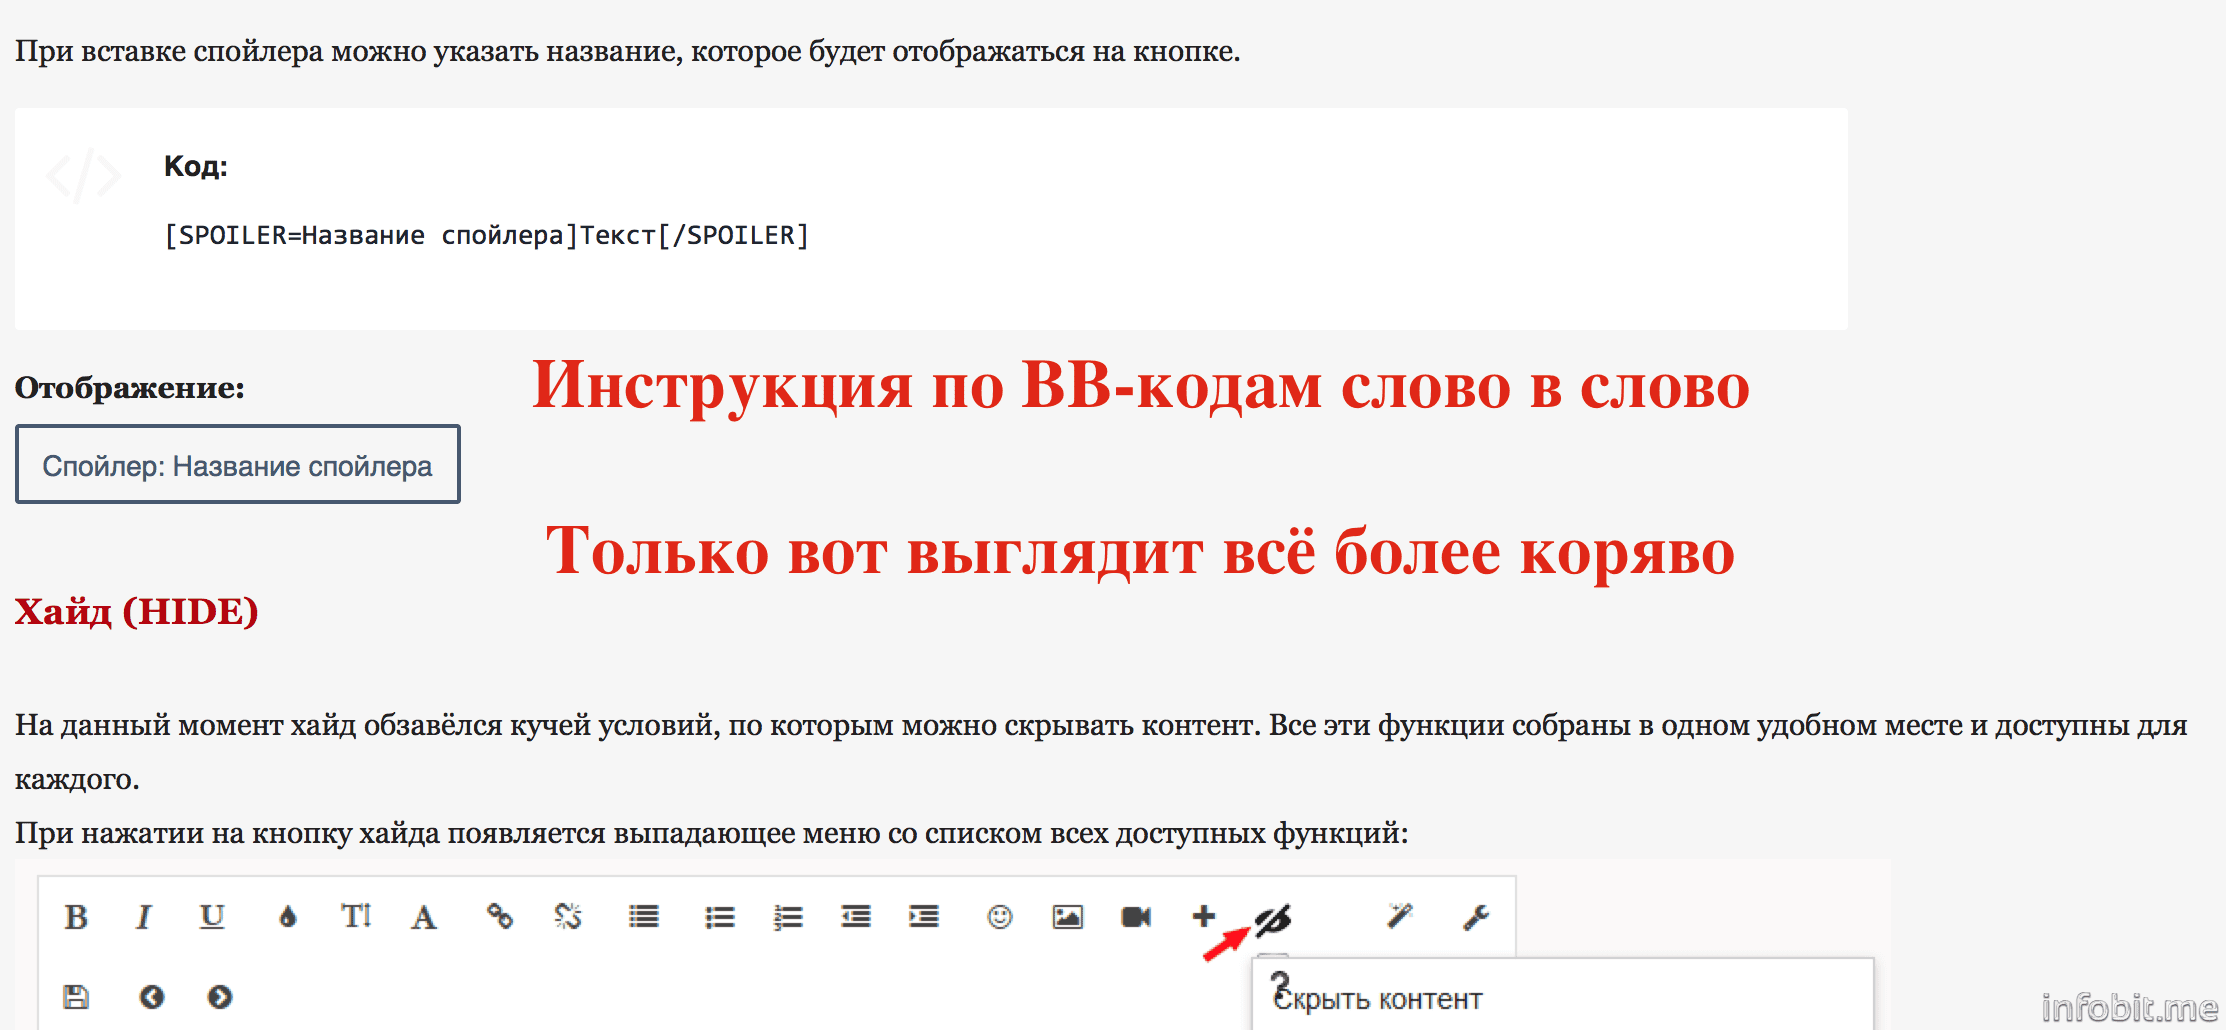The height and width of the screenshot is (1030, 2226).
Task: Toggle bold formatting in editor toolbar
Action: click(x=76, y=917)
